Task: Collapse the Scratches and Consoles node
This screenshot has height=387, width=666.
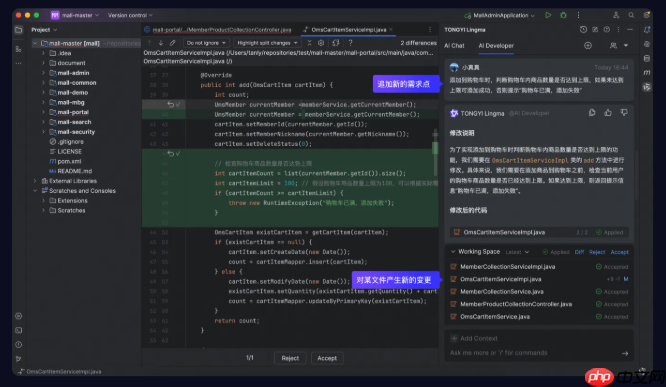Action: [35, 191]
